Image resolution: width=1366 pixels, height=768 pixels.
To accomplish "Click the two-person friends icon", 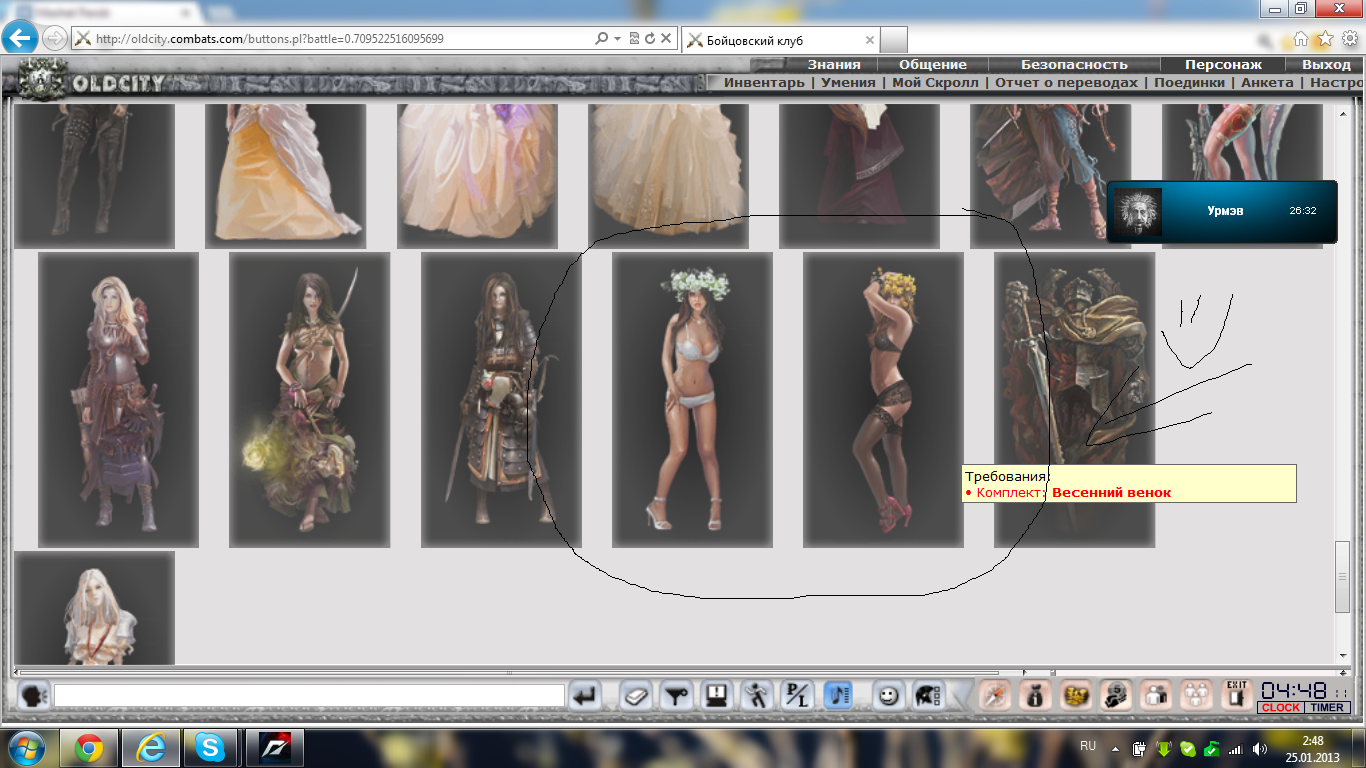I will (1157, 695).
